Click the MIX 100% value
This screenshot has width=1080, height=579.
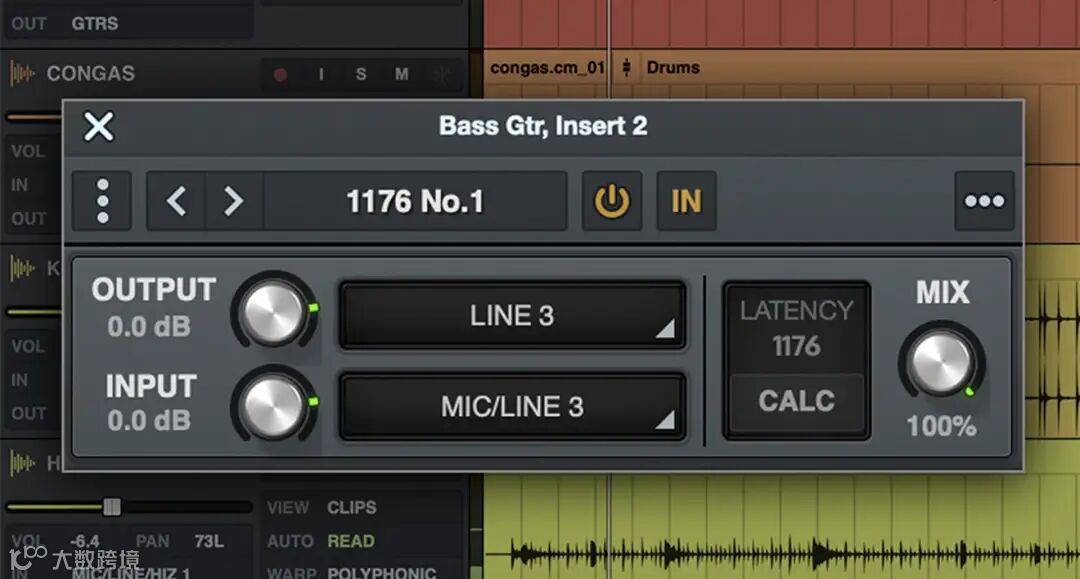click(942, 426)
